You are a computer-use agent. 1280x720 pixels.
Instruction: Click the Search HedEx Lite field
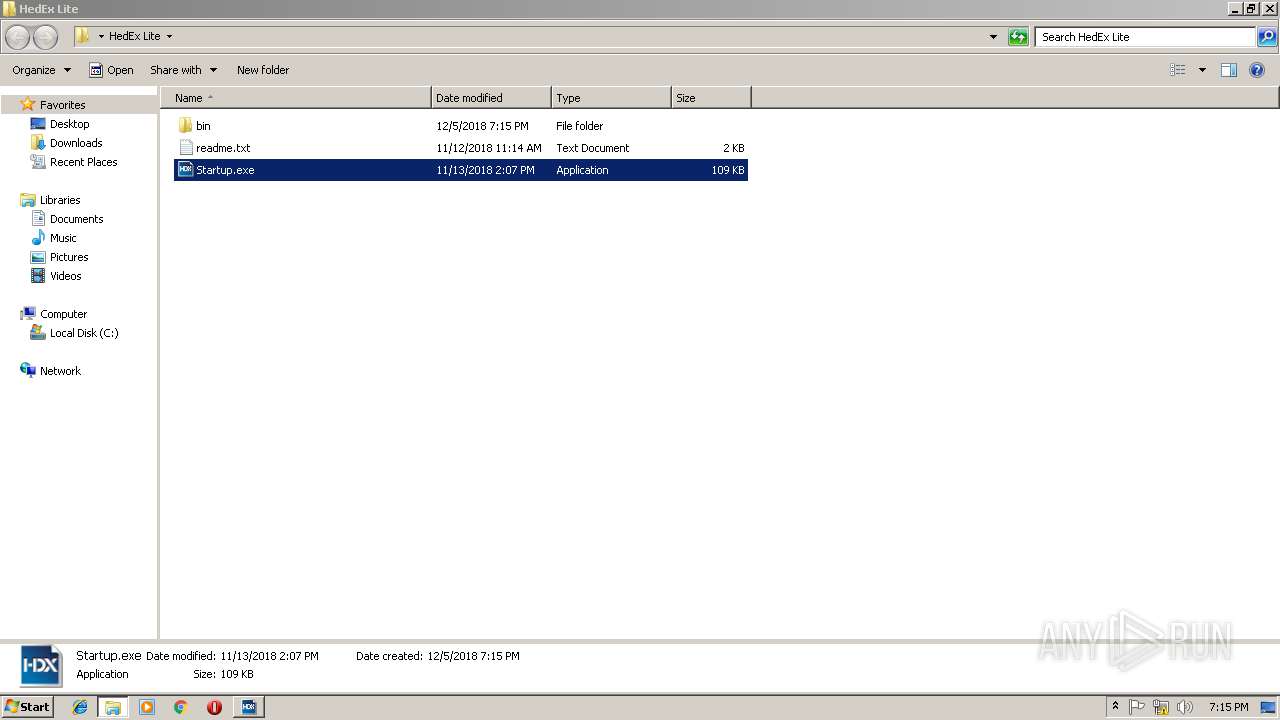coord(1145,37)
